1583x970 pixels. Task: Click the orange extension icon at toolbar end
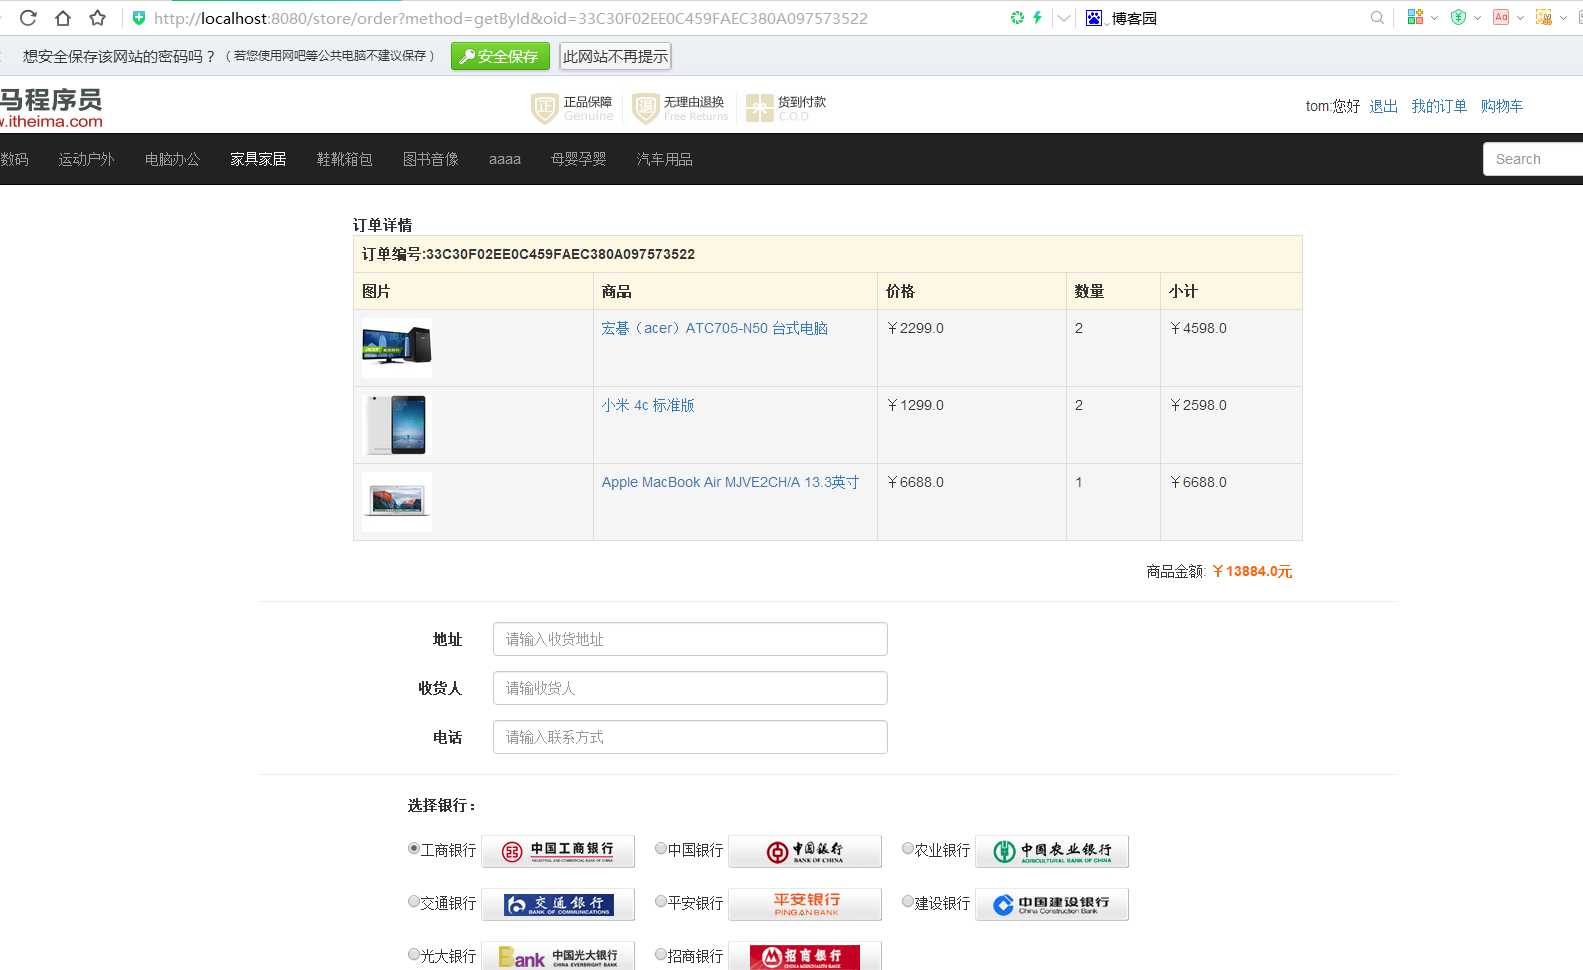point(1544,17)
